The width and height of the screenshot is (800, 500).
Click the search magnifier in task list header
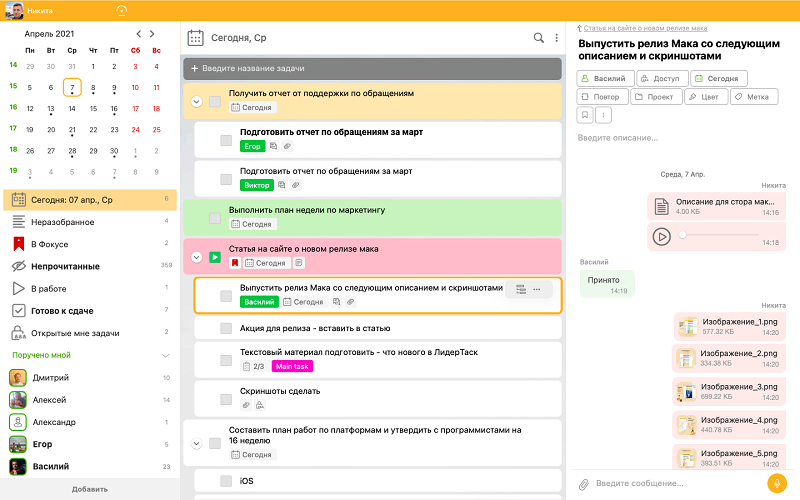pos(539,38)
